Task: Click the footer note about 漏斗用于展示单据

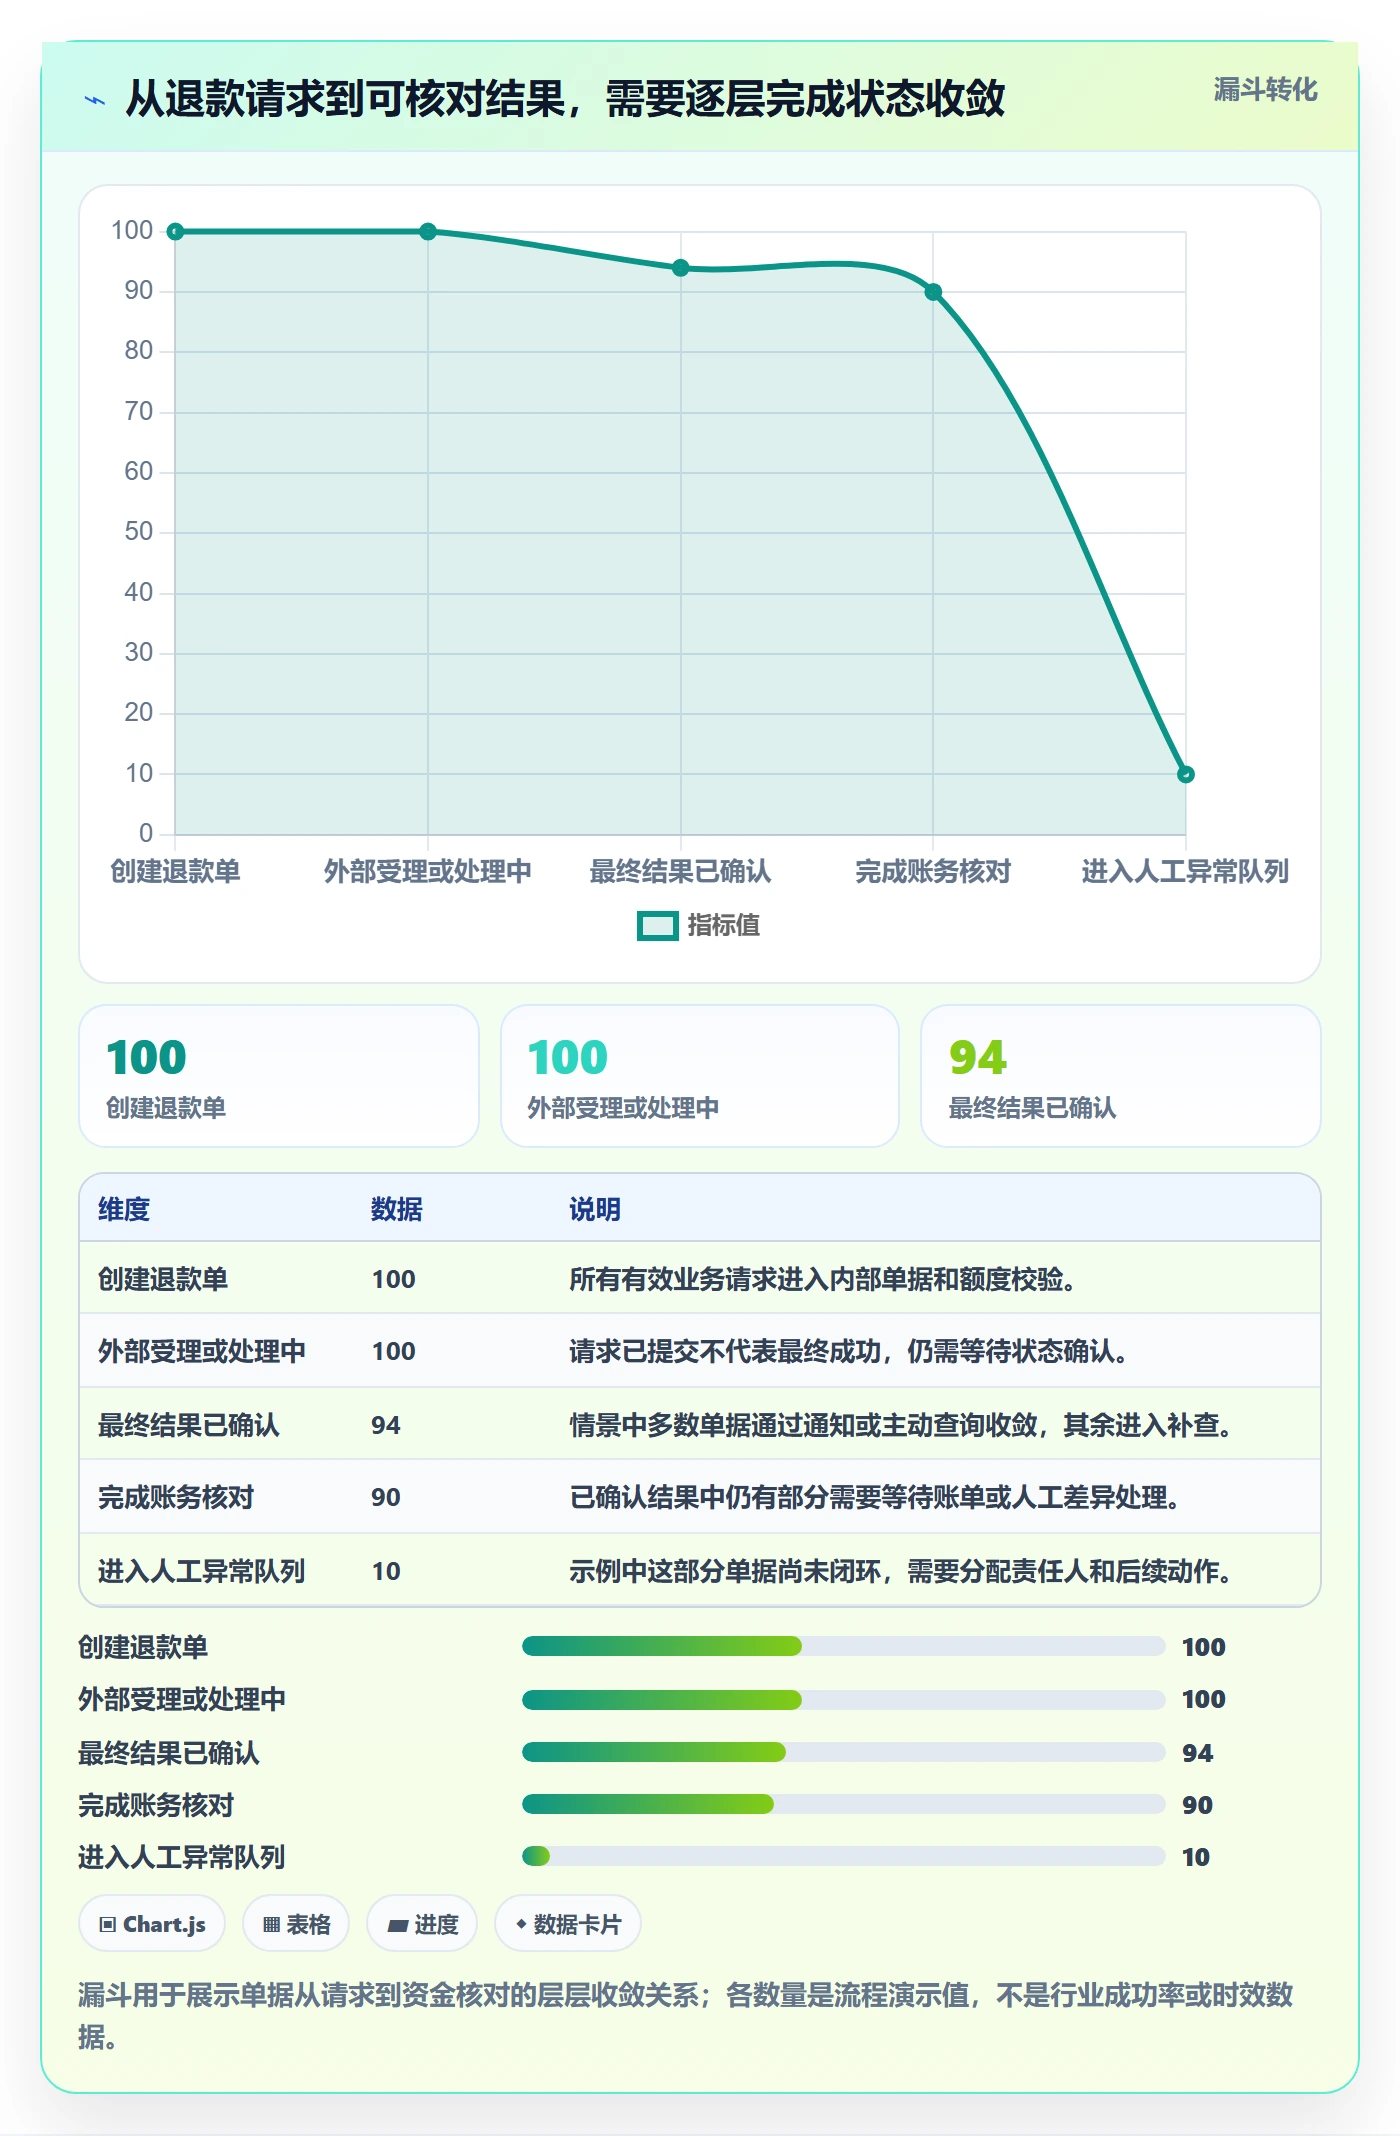Action: coord(686,2016)
